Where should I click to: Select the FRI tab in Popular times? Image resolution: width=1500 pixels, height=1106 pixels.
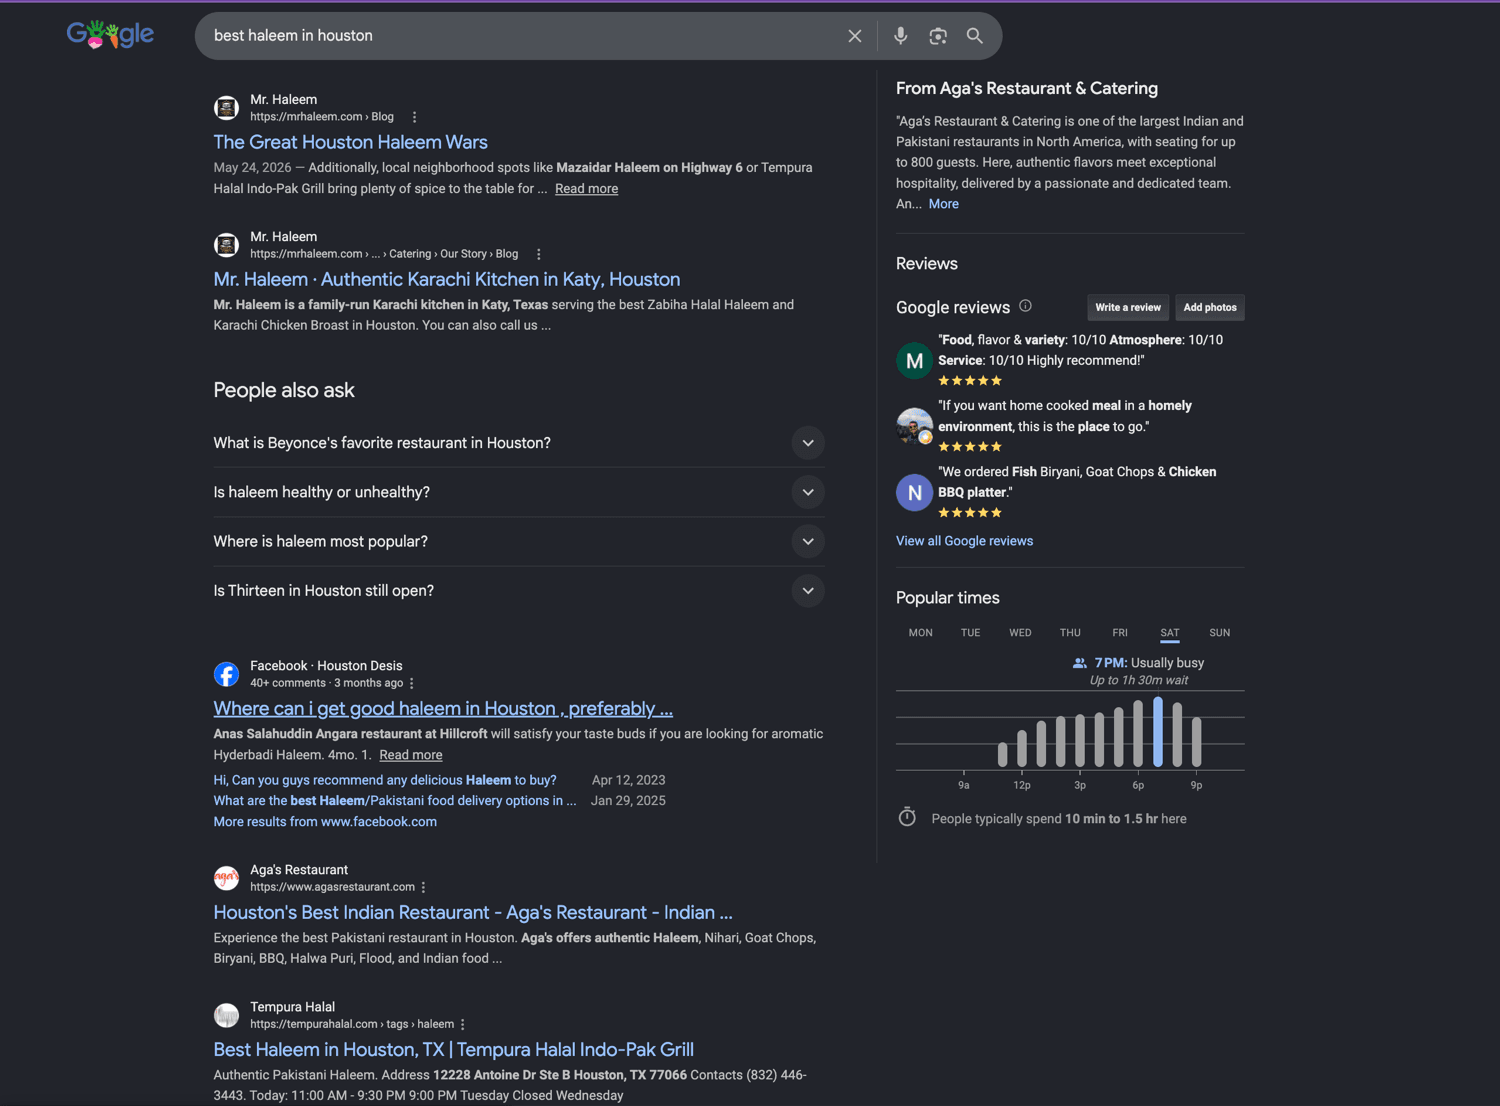[x=1120, y=633]
